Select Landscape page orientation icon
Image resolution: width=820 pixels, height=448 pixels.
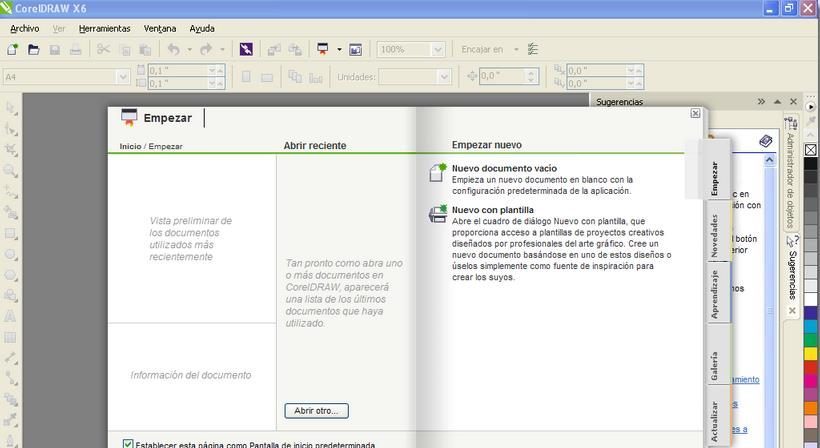(x=267, y=77)
